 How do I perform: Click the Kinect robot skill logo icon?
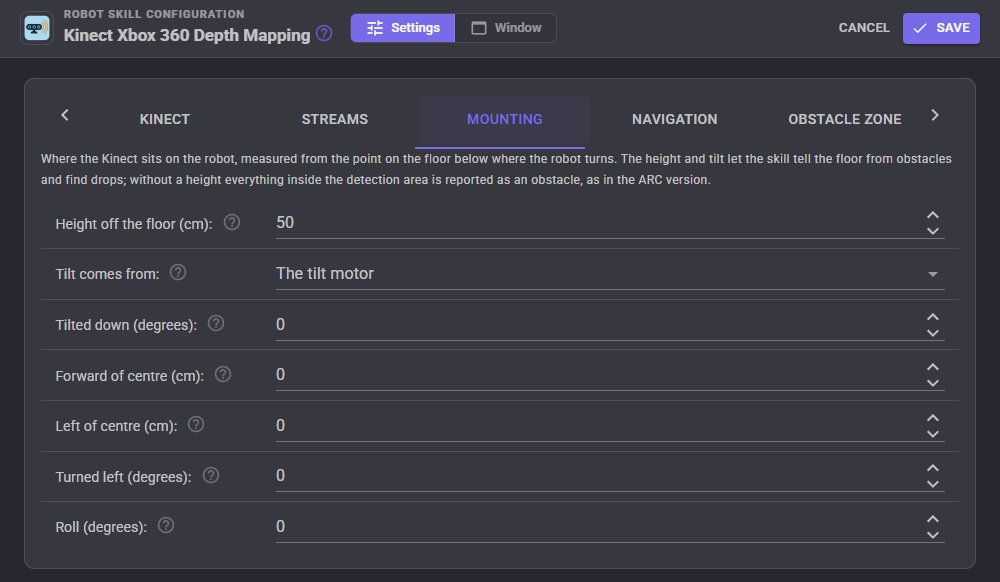(x=36, y=28)
